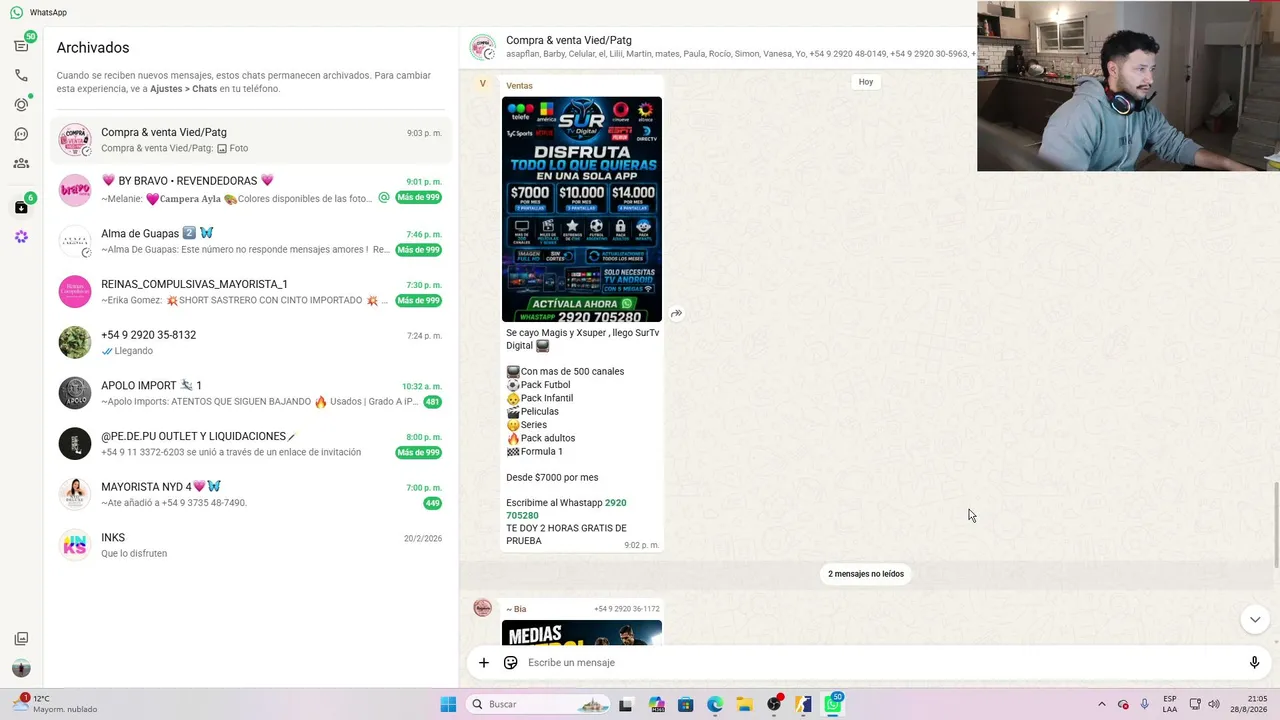Image resolution: width=1280 pixels, height=720 pixels.
Task: Open the Alma de Guapas chat
Action: pos(251,241)
